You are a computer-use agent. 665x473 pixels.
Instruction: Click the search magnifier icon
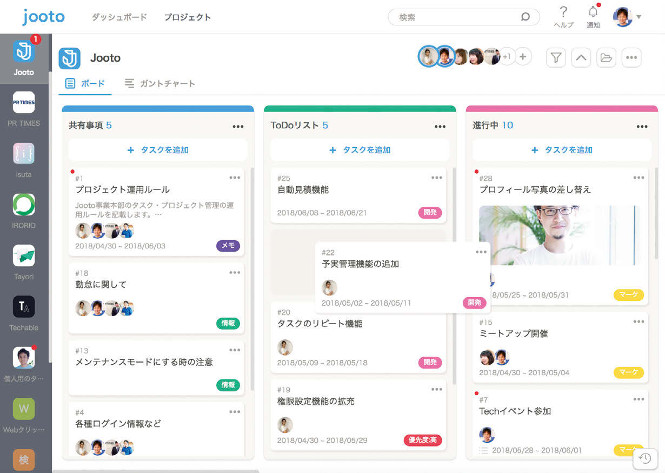coord(525,17)
